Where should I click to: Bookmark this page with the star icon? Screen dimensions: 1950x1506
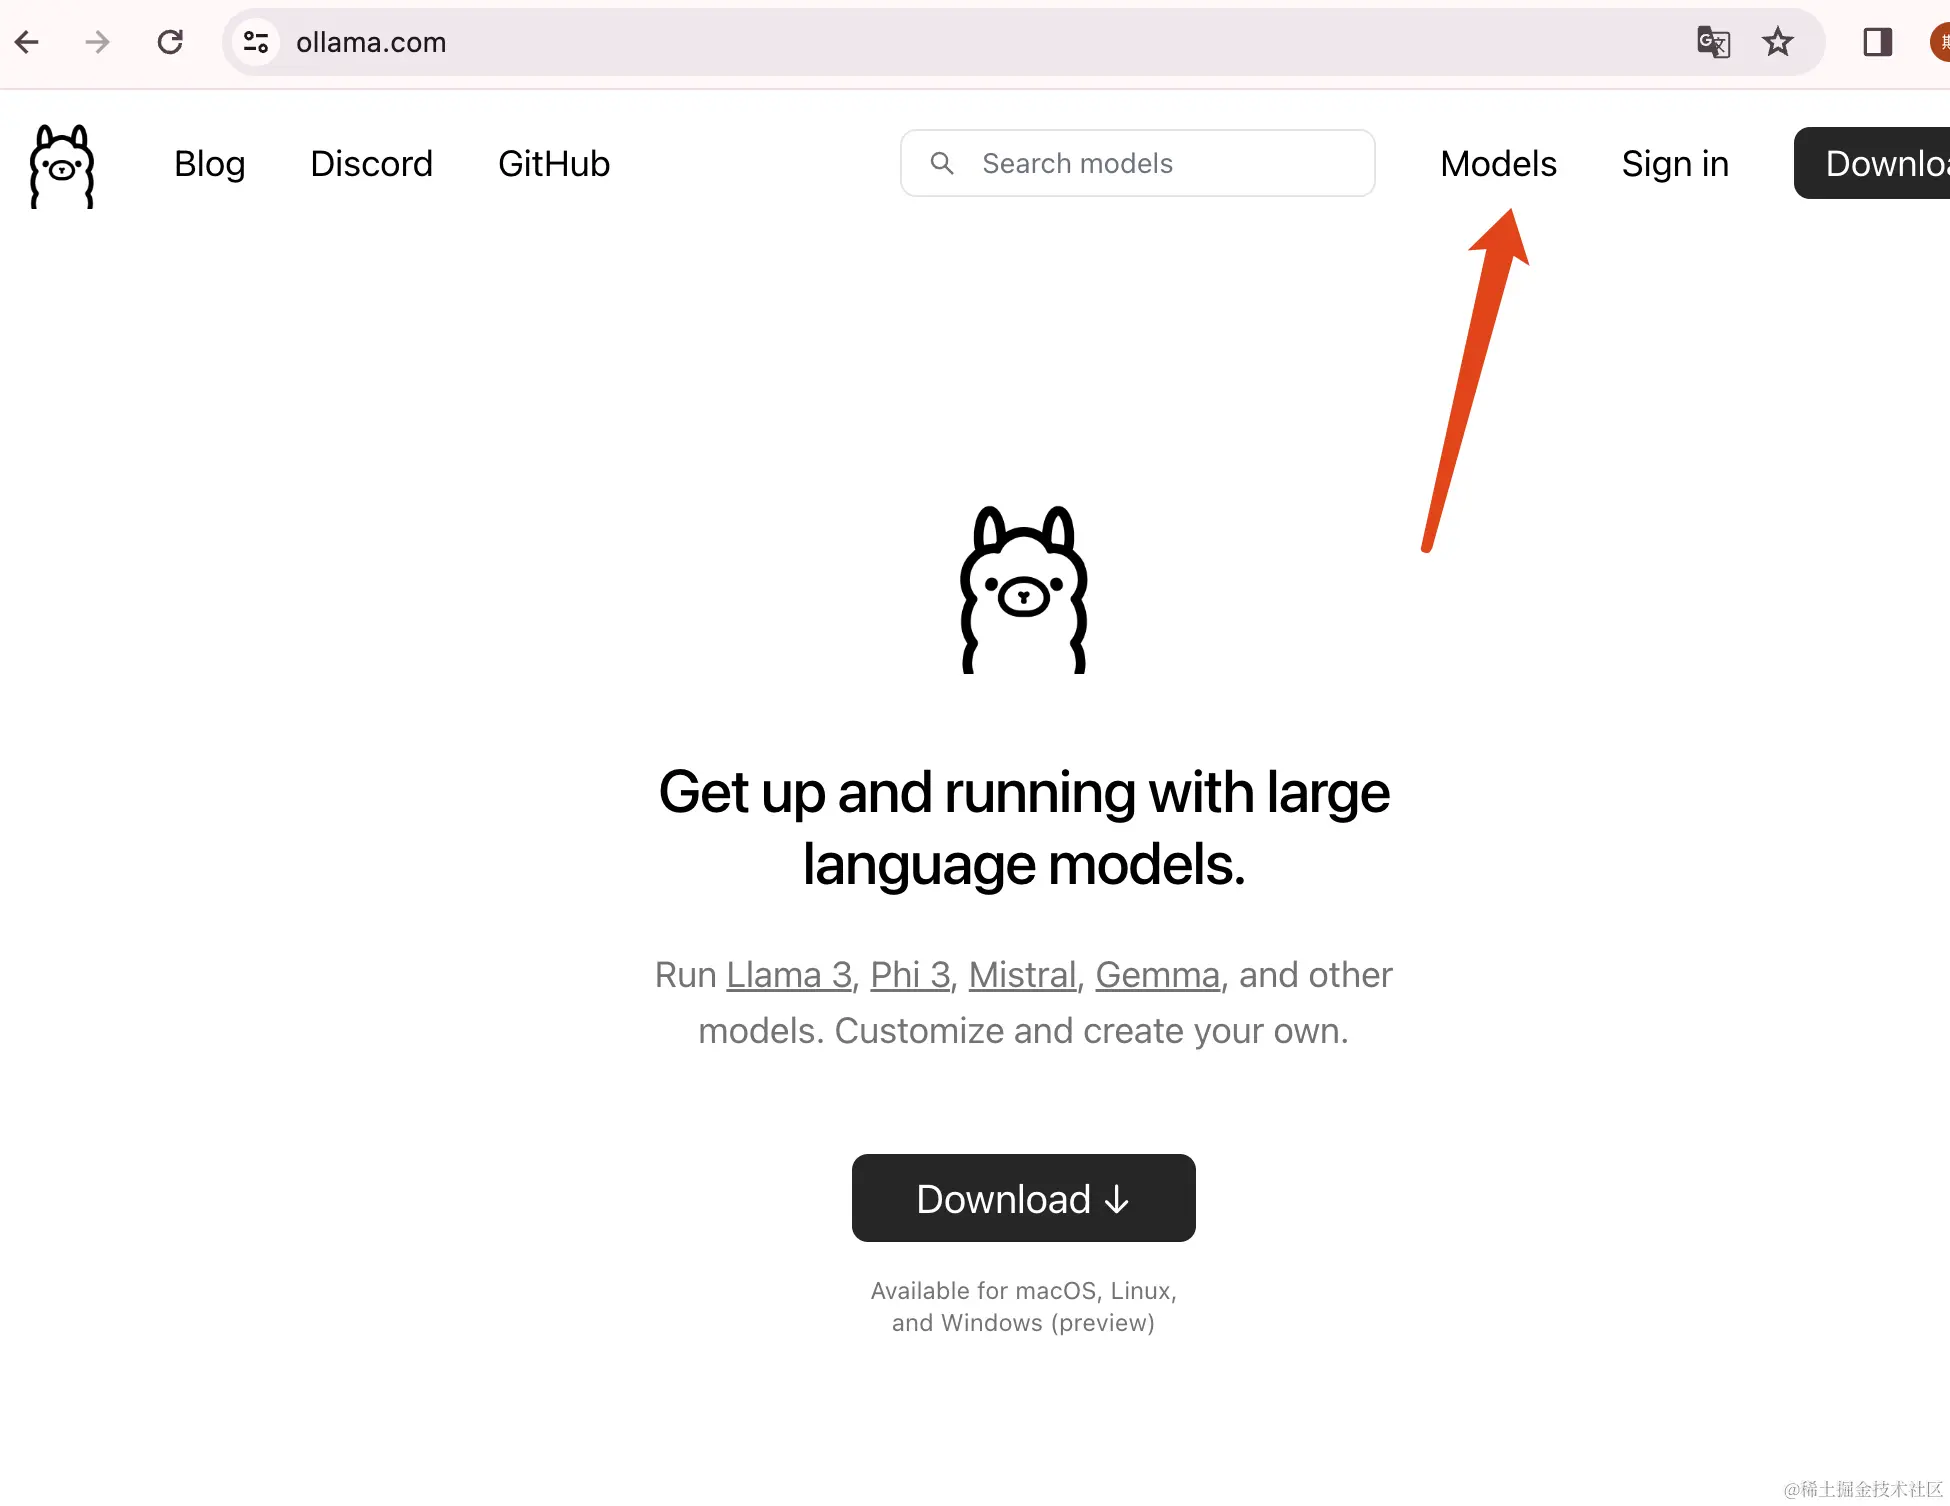1777,42
